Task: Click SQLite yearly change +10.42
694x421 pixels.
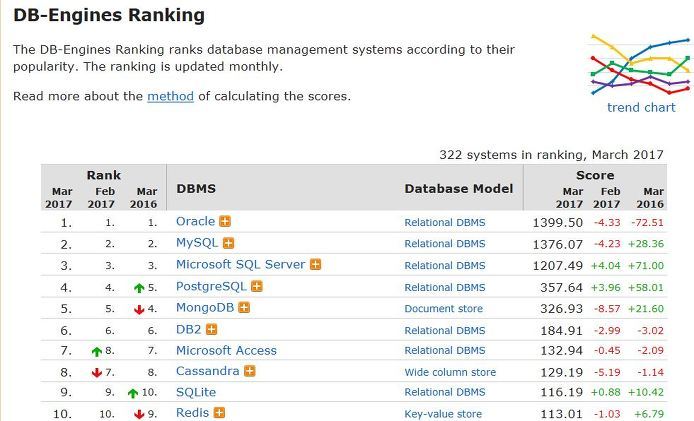Action: [646, 392]
